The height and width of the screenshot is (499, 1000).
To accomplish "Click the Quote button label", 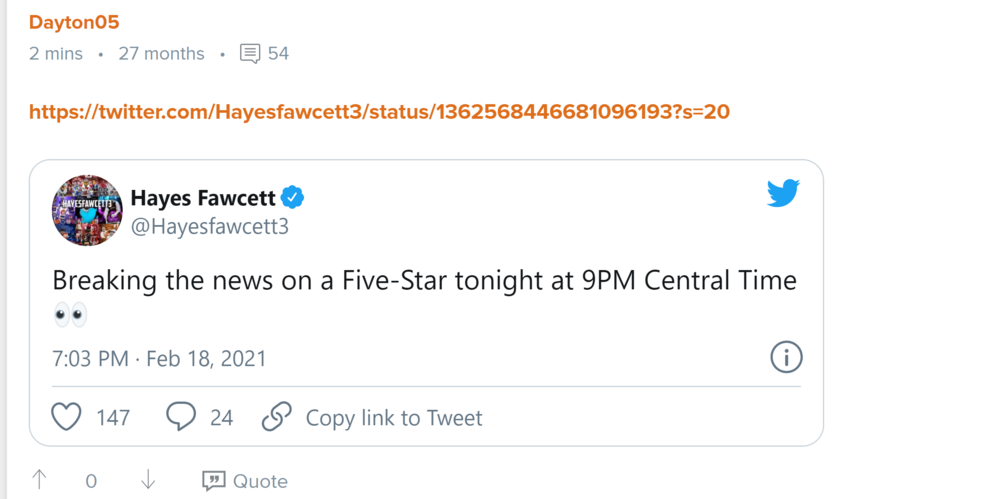I will pyautogui.click(x=260, y=481).
